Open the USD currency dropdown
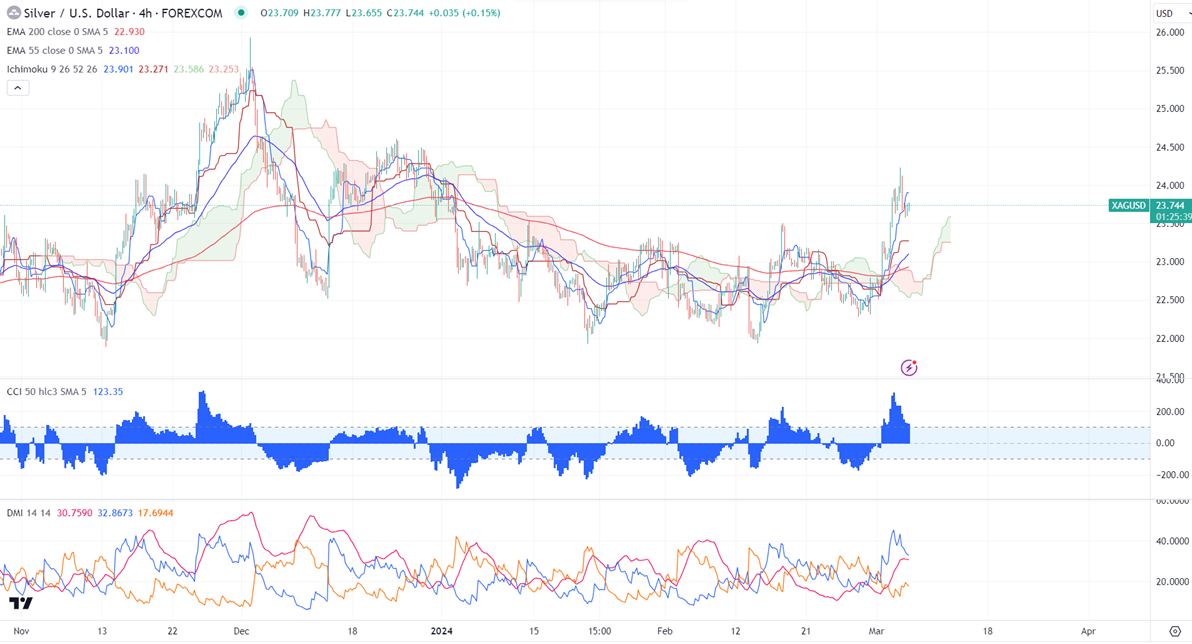1192x644 pixels. pyautogui.click(x=1170, y=13)
